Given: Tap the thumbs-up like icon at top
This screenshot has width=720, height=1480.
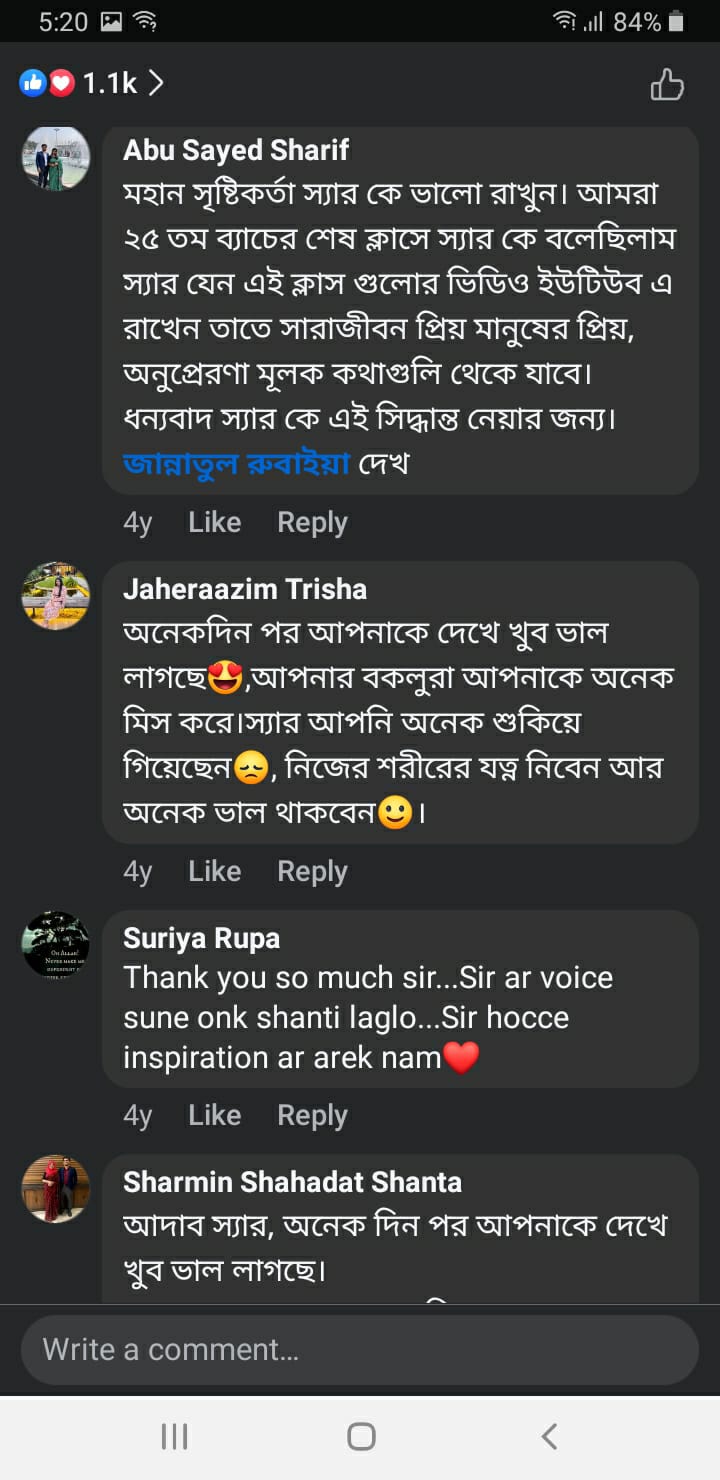Looking at the screenshot, I should (x=667, y=85).
